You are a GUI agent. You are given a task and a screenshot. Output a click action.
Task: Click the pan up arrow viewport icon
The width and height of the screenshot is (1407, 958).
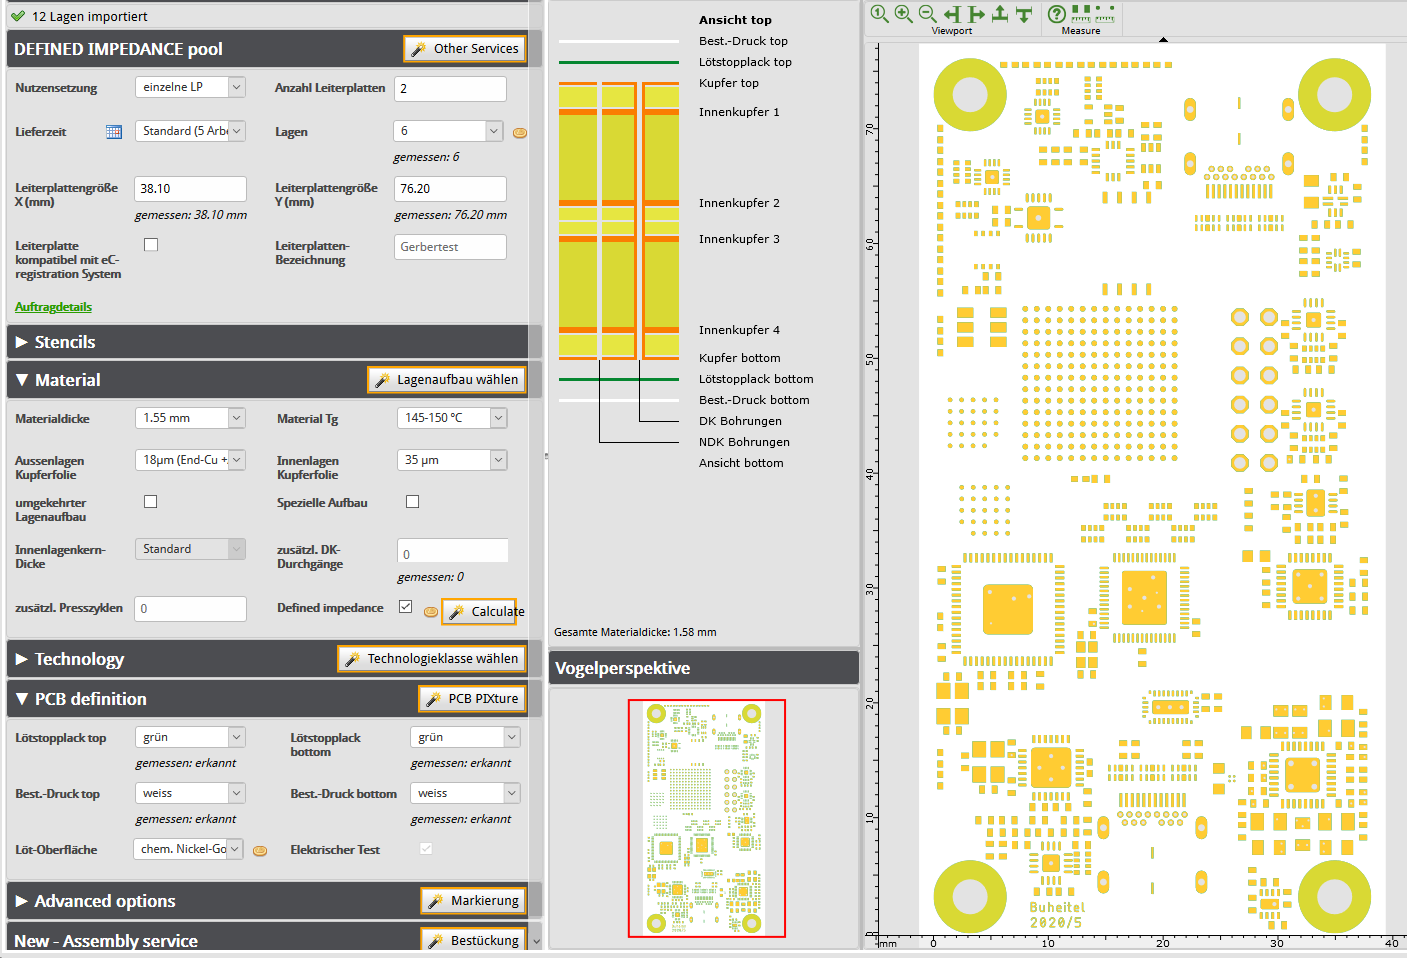[1000, 14]
